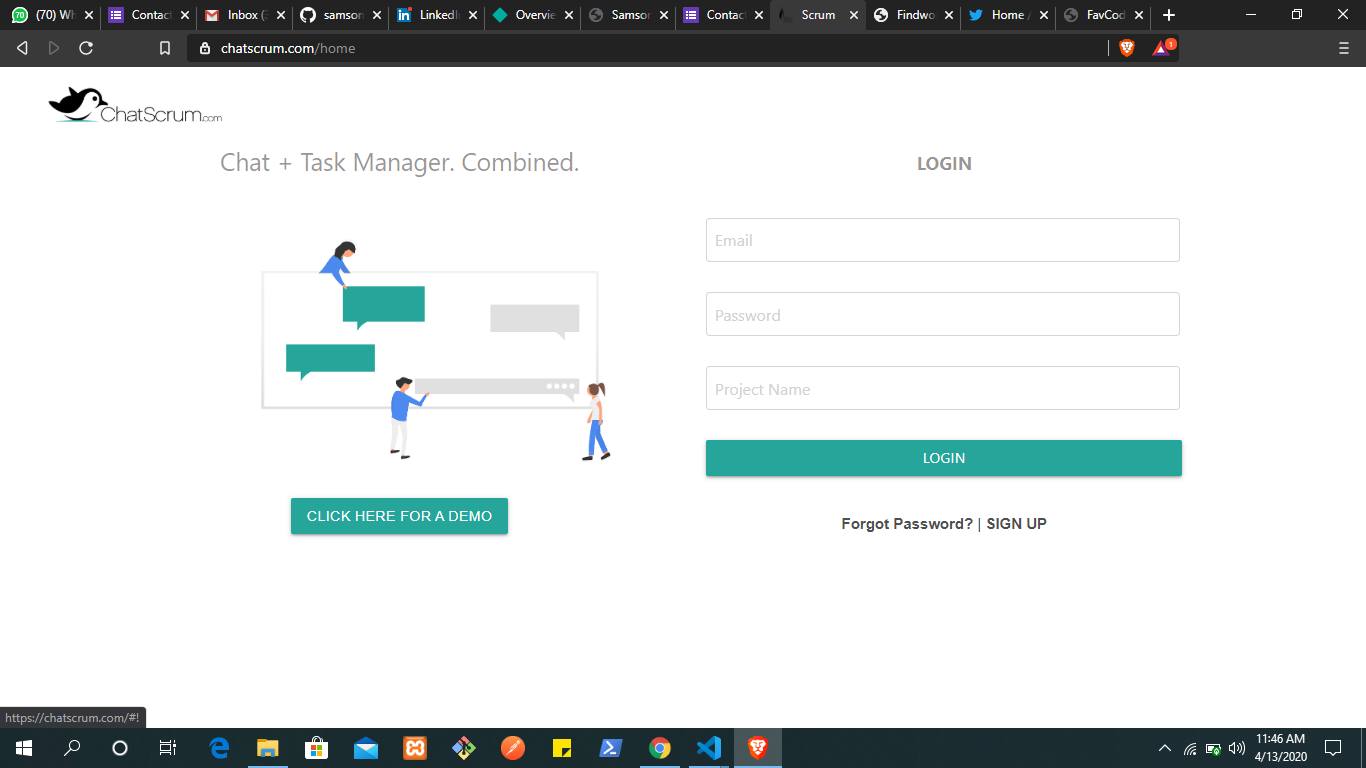Open Microsoft Store from the taskbar
This screenshot has width=1366, height=768.
(317, 748)
